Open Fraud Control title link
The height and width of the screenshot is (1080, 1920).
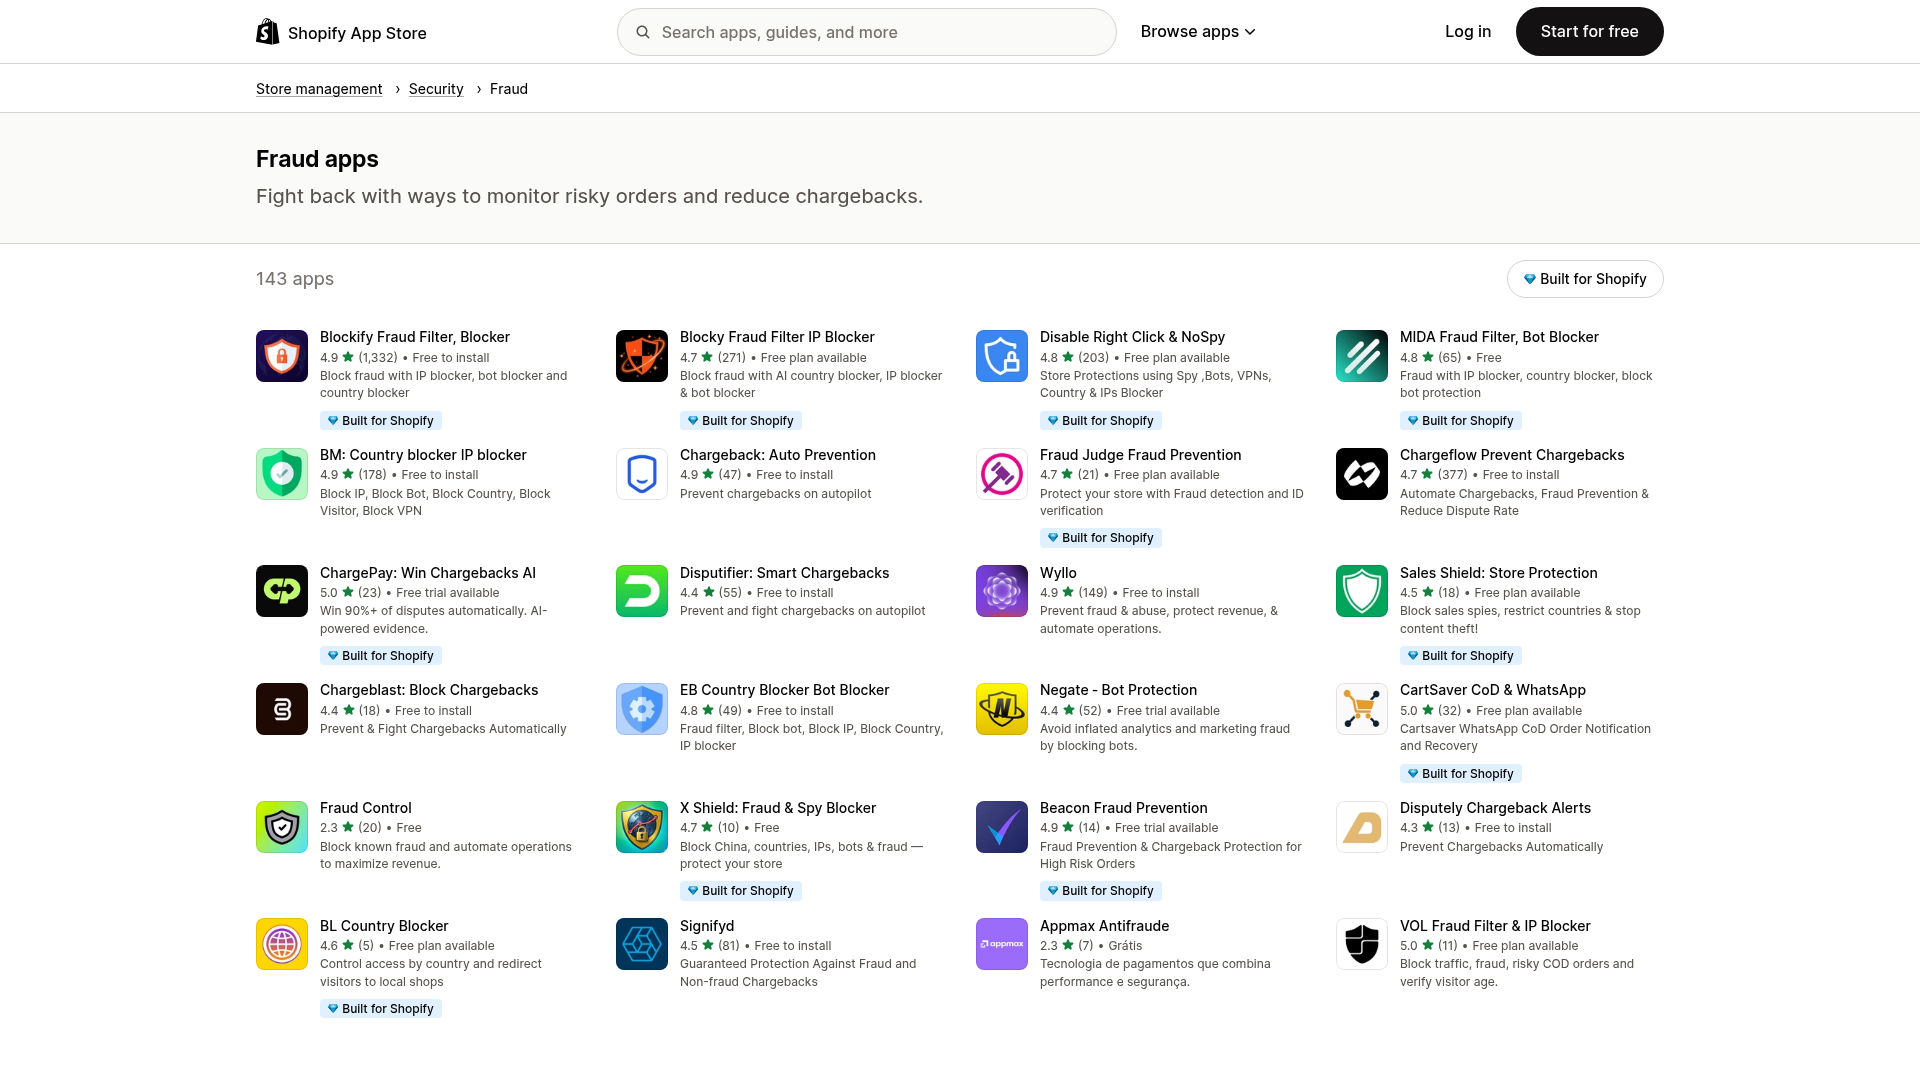tap(366, 808)
